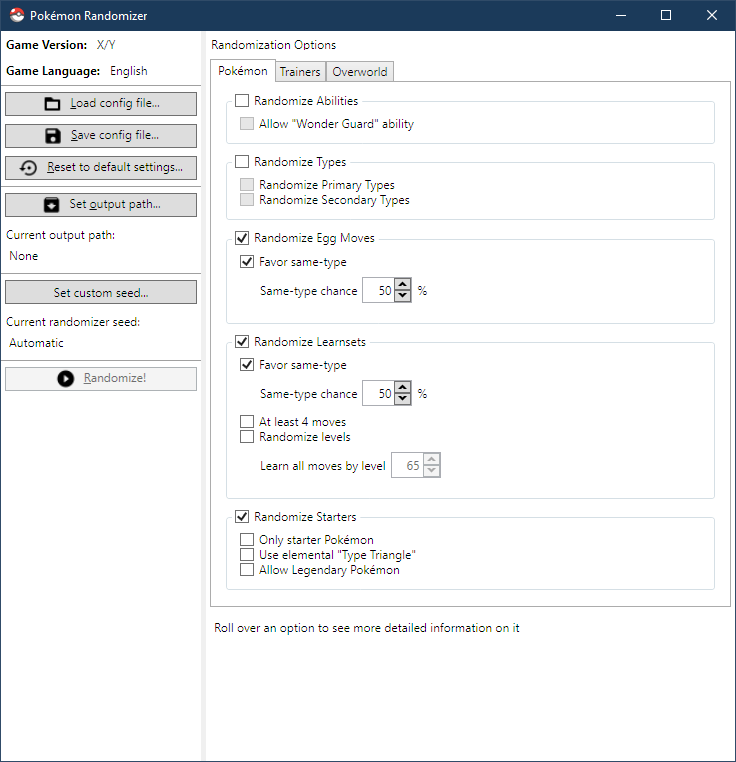This screenshot has width=736, height=762.
Task: Click the floppy disk save icon
Action: point(53,136)
